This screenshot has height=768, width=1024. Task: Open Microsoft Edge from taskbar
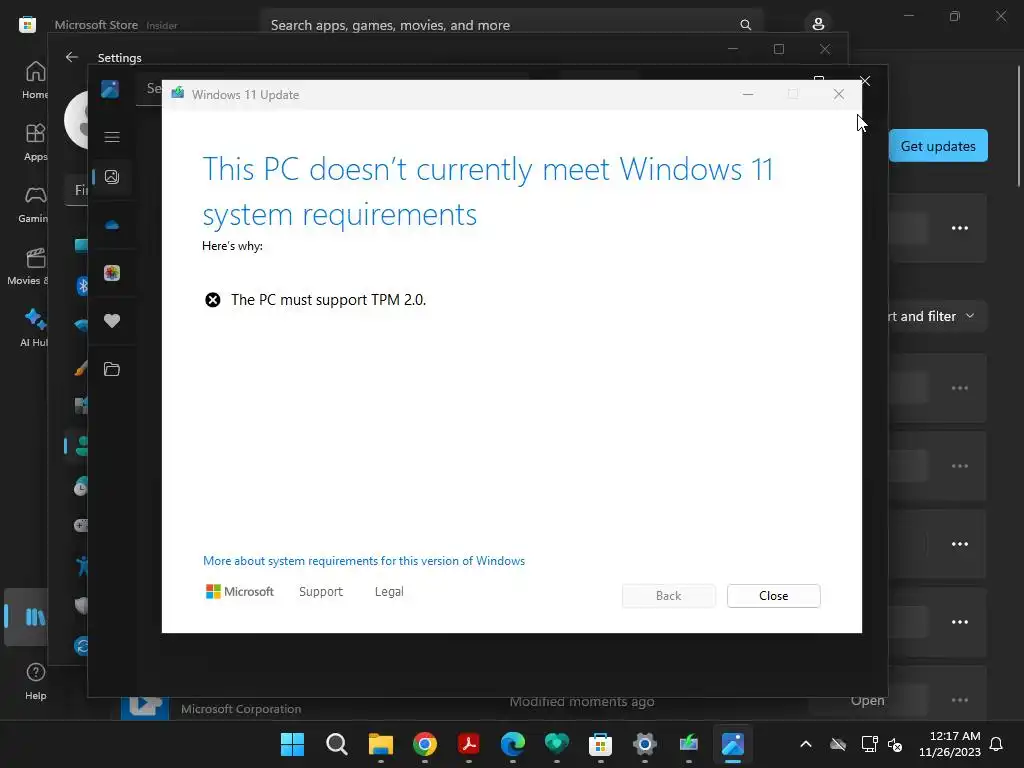coord(513,744)
